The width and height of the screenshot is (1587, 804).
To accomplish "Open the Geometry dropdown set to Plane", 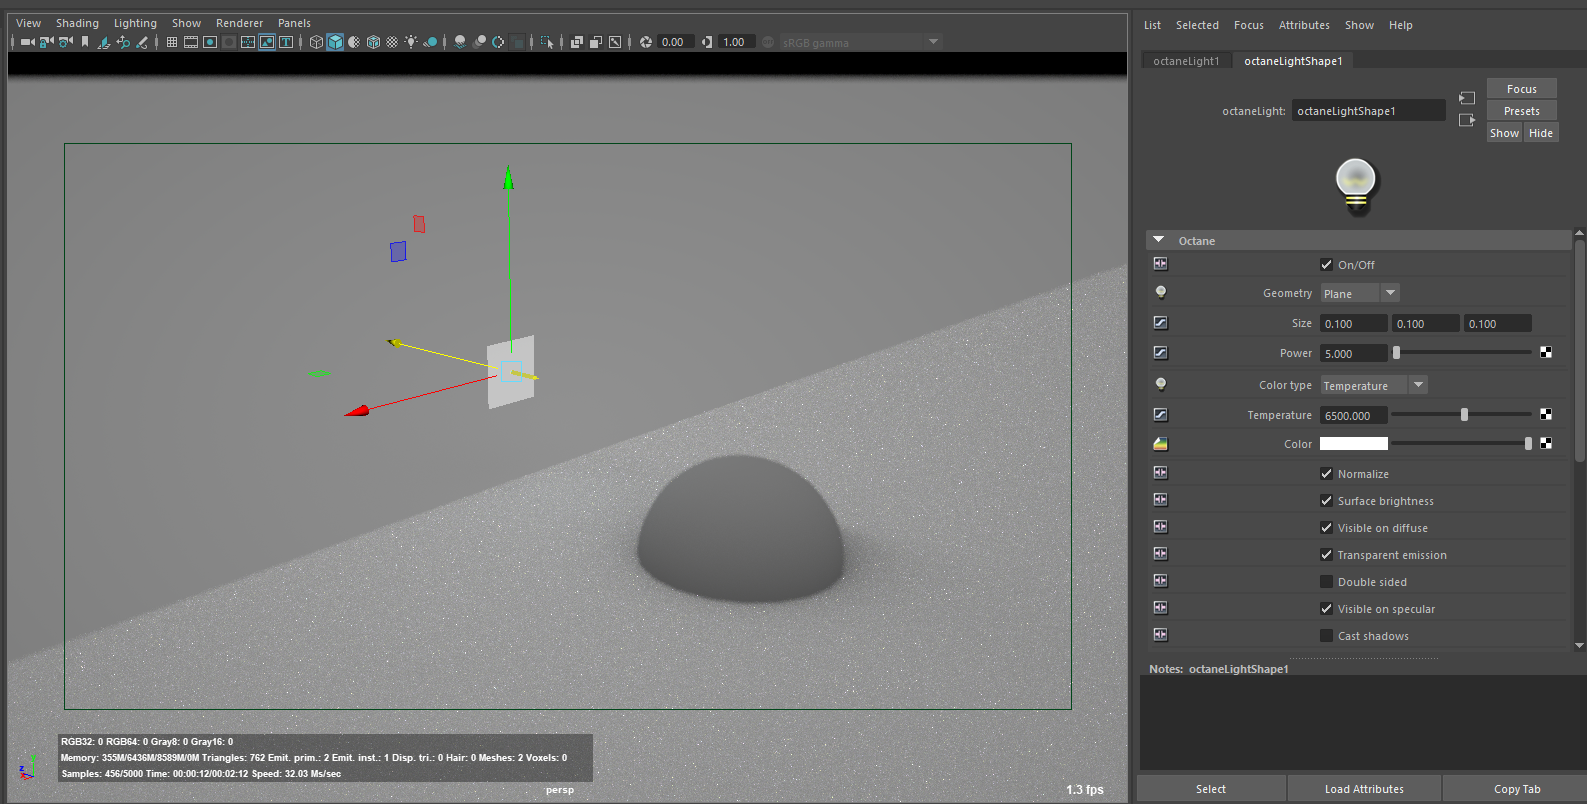I will click(1359, 293).
